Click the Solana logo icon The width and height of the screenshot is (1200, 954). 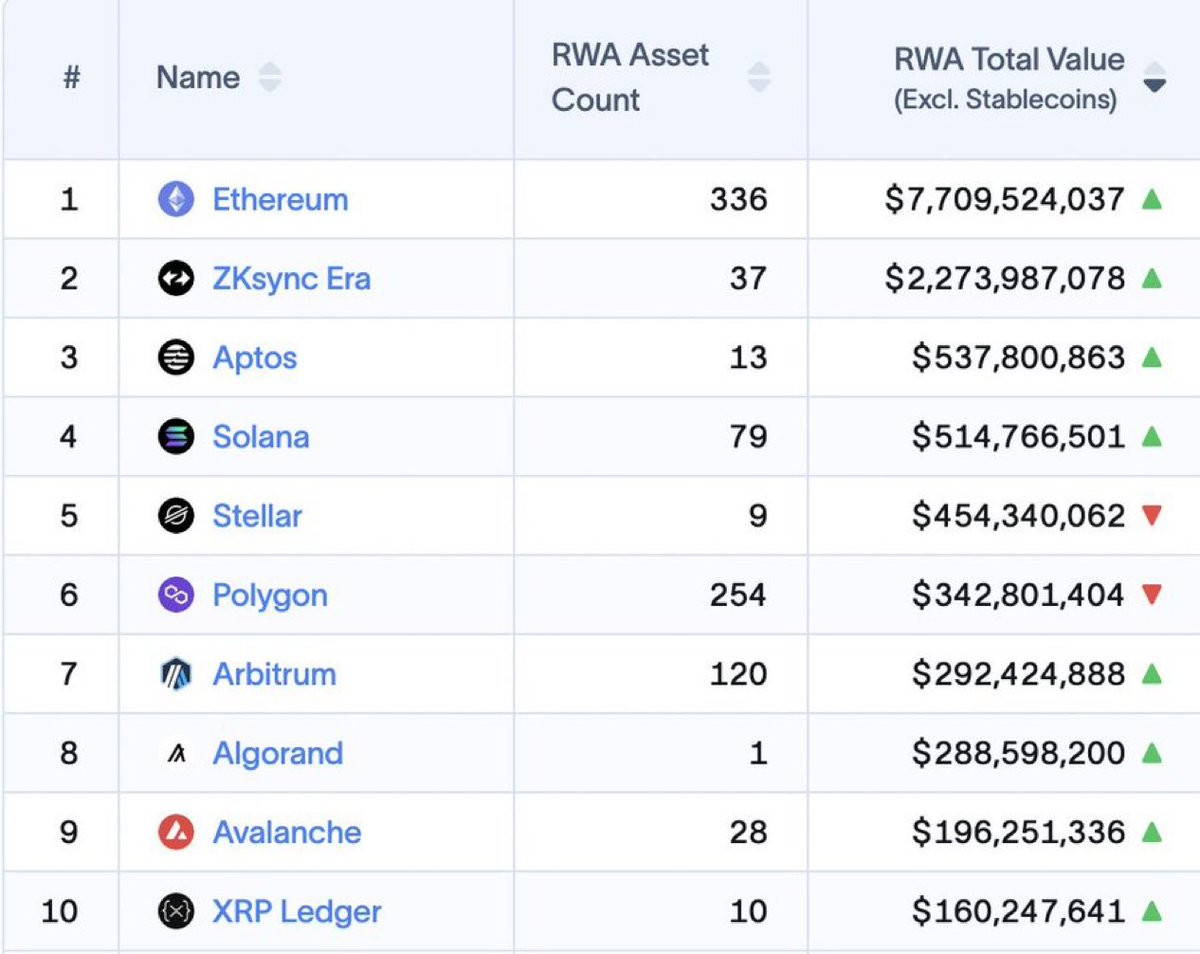coord(176,437)
